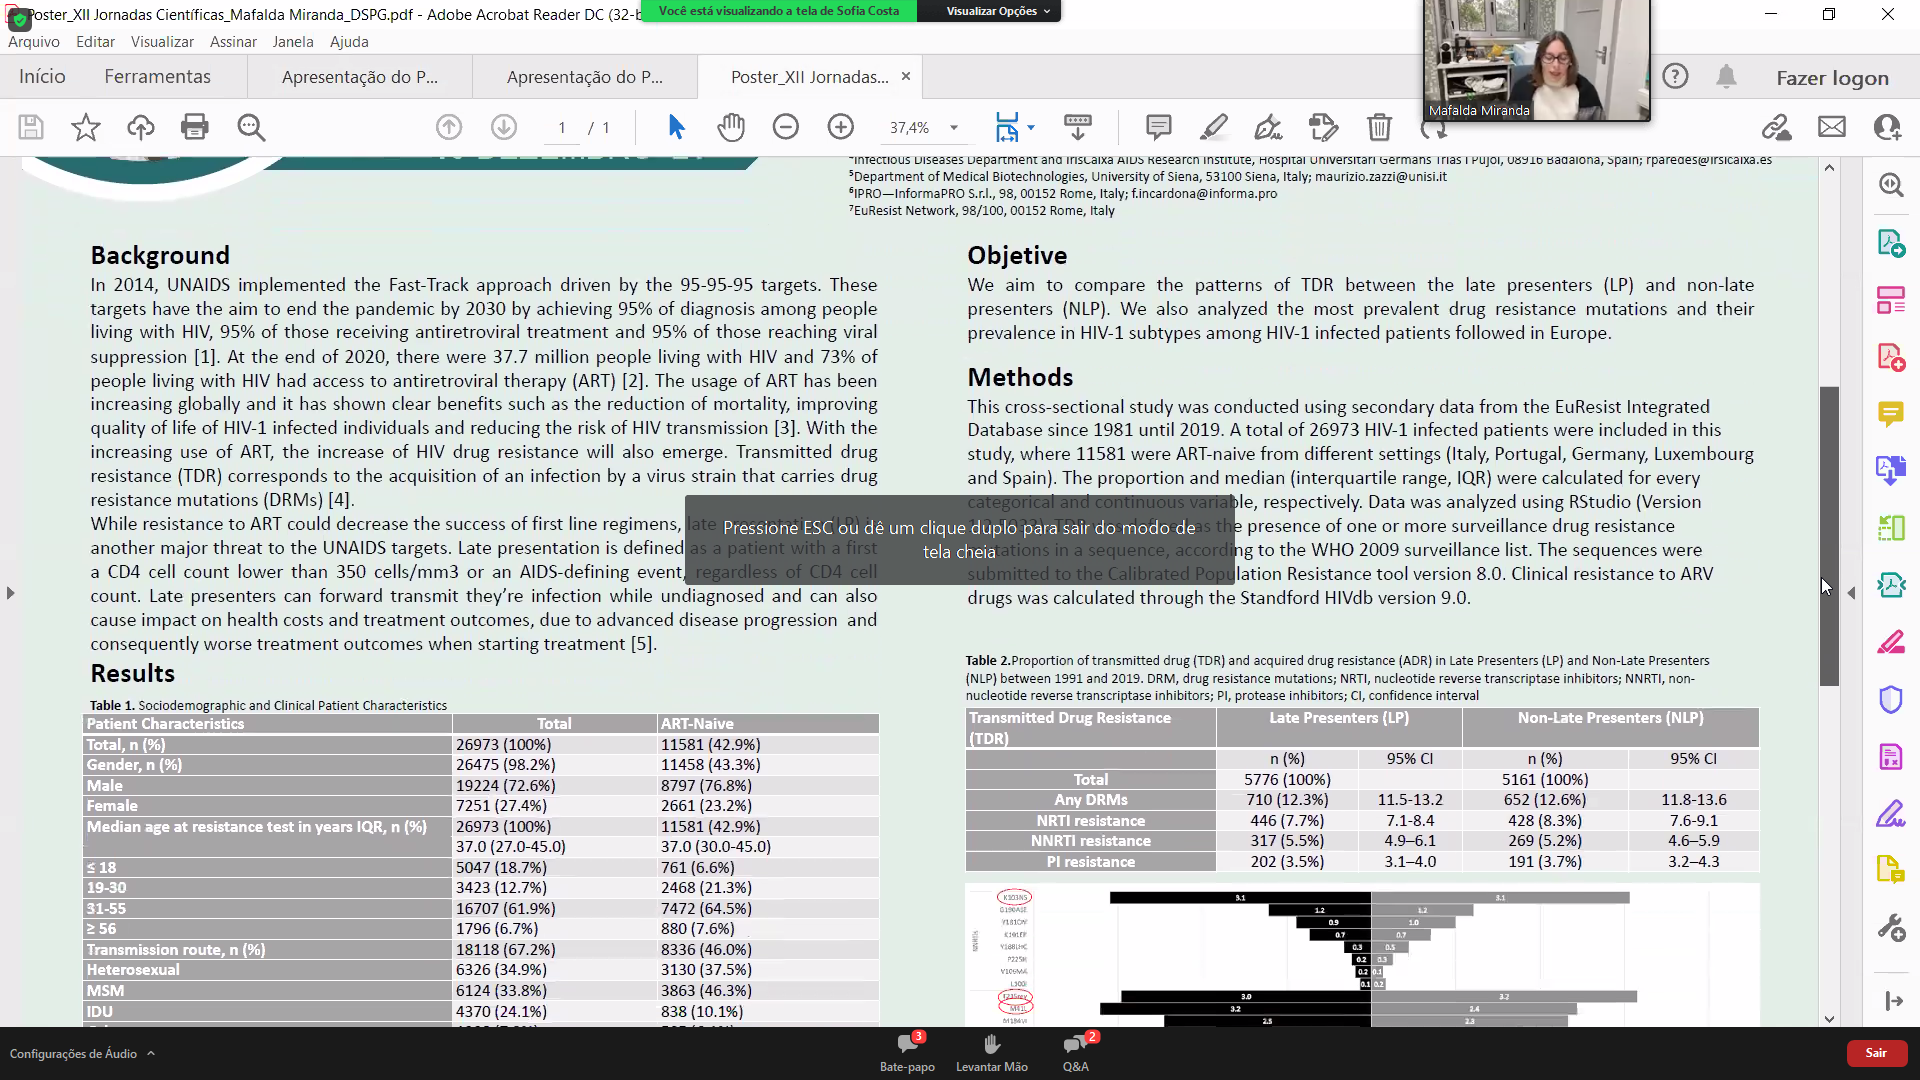The image size is (1920, 1080).
Task: Click the zoom in plus icon
Action: 841,127
